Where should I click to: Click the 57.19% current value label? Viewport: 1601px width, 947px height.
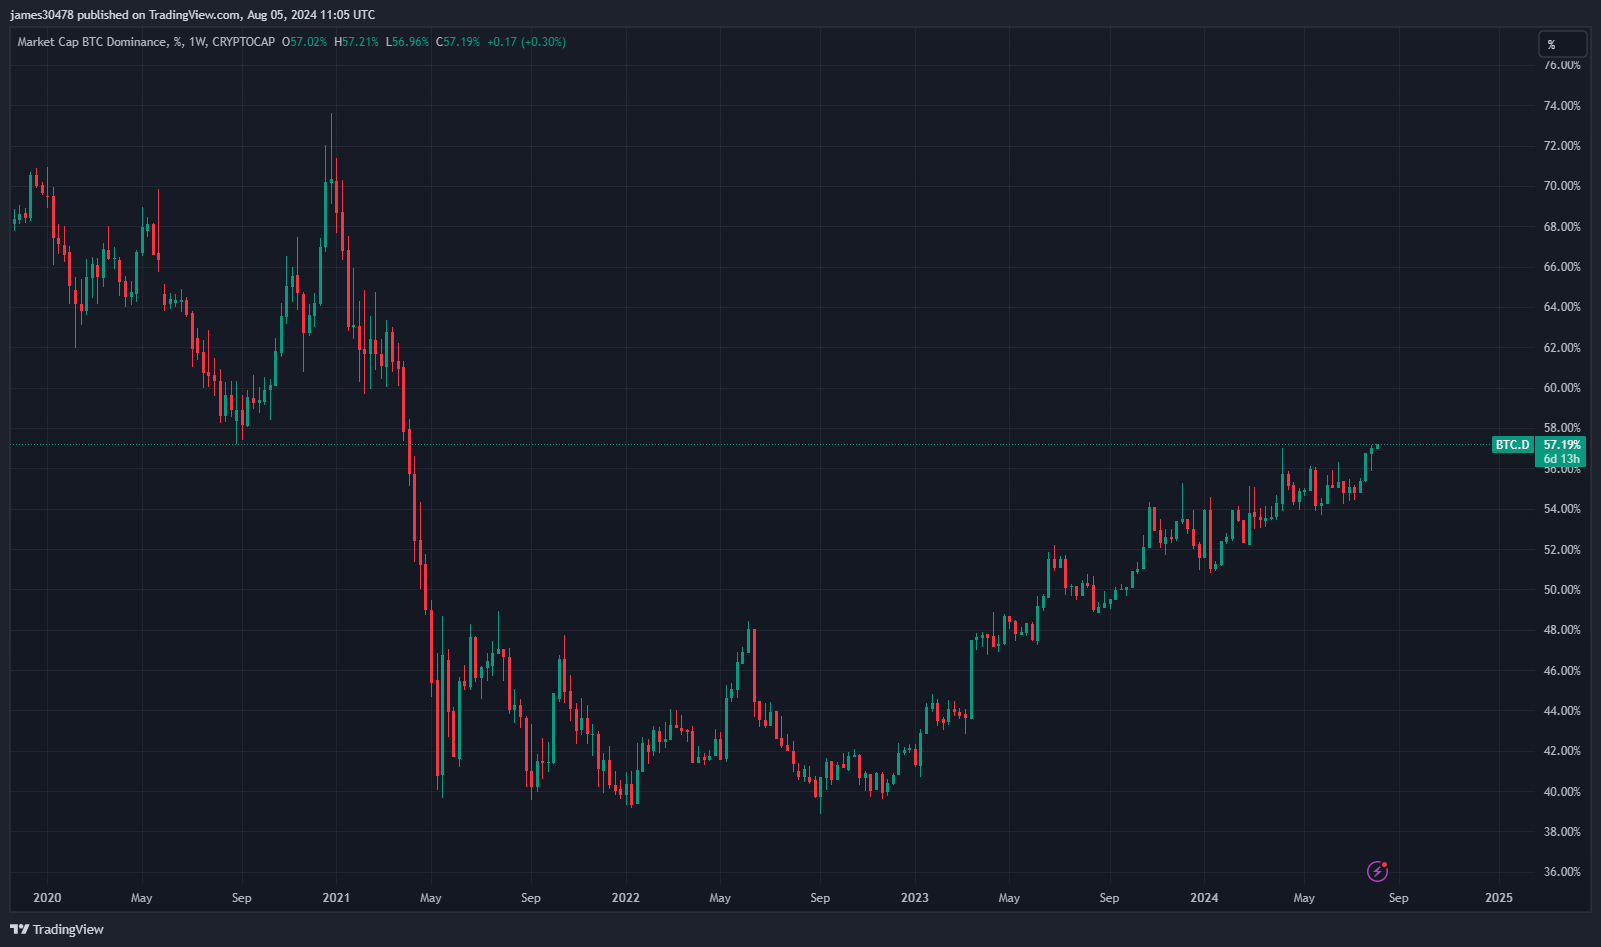(x=1562, y=445)
